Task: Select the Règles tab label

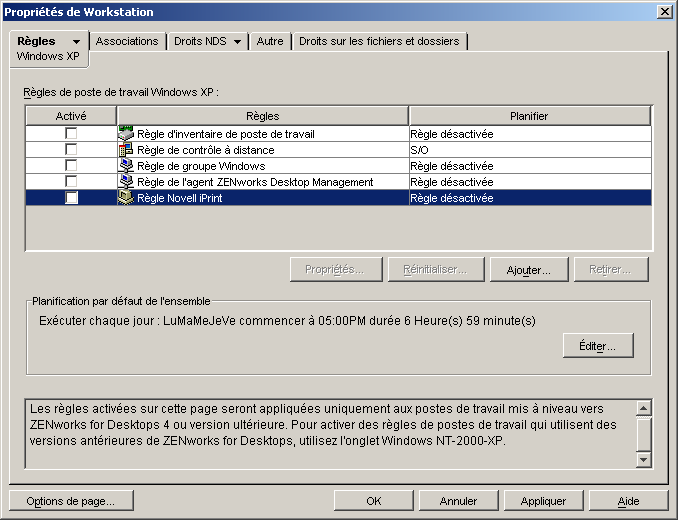Action: (36, 41)
